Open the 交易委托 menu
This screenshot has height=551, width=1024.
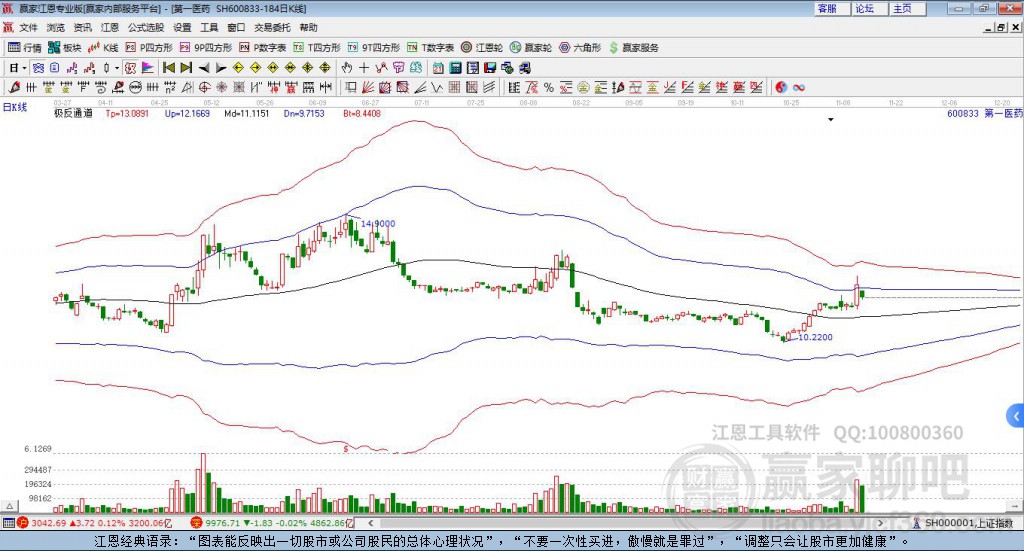click(272, 27)
